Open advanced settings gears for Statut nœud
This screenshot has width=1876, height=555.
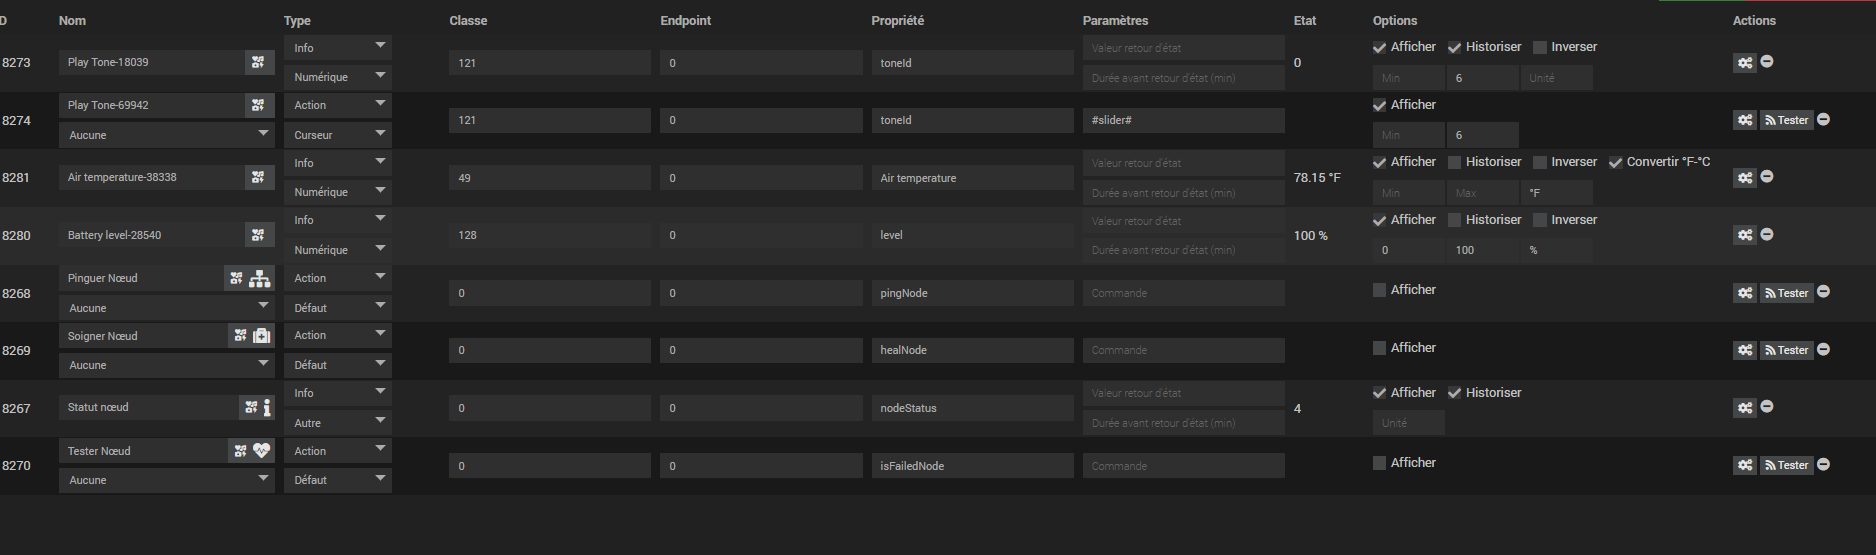click(1744, 408)
